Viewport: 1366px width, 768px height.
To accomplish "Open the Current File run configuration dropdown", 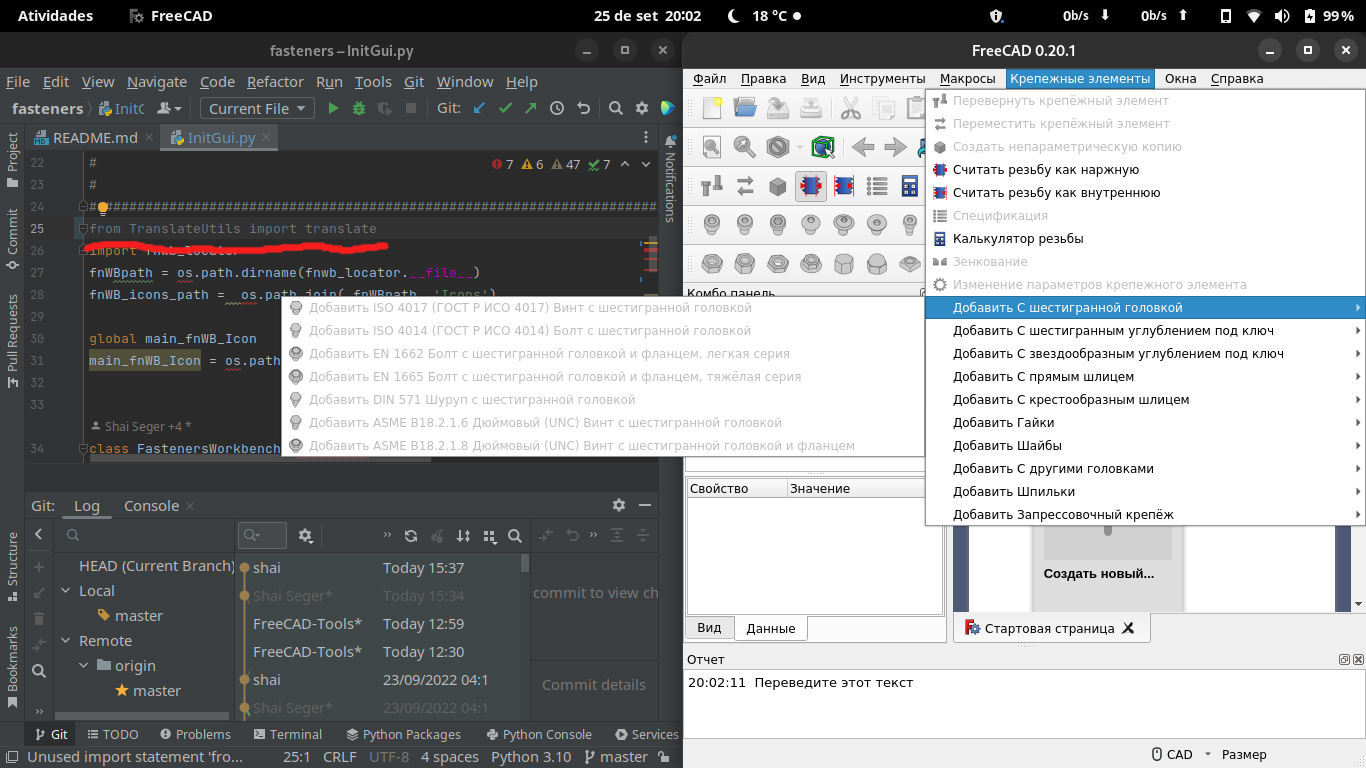I will [x=256, y=107].
